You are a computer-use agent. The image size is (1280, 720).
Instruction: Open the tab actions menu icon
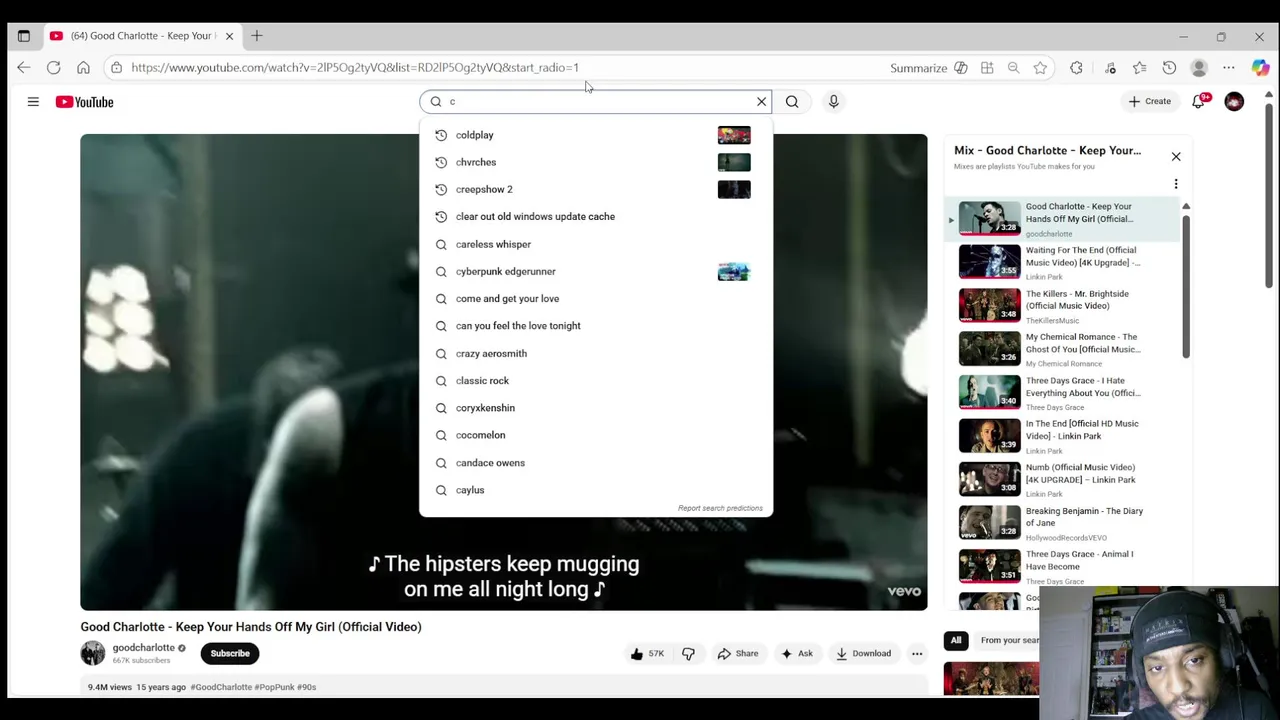click(x=24, y=36)
